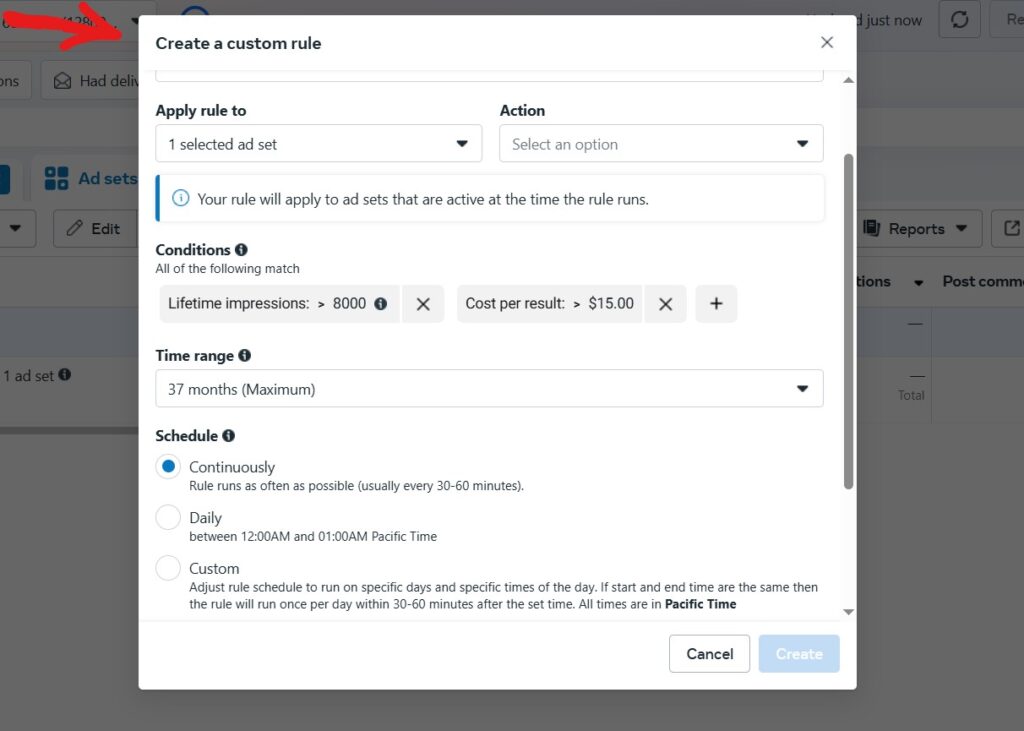1024x731 pixels.
Task: Click the Edit button in background page
Action: pyautogui.click(x=95, y=229)
